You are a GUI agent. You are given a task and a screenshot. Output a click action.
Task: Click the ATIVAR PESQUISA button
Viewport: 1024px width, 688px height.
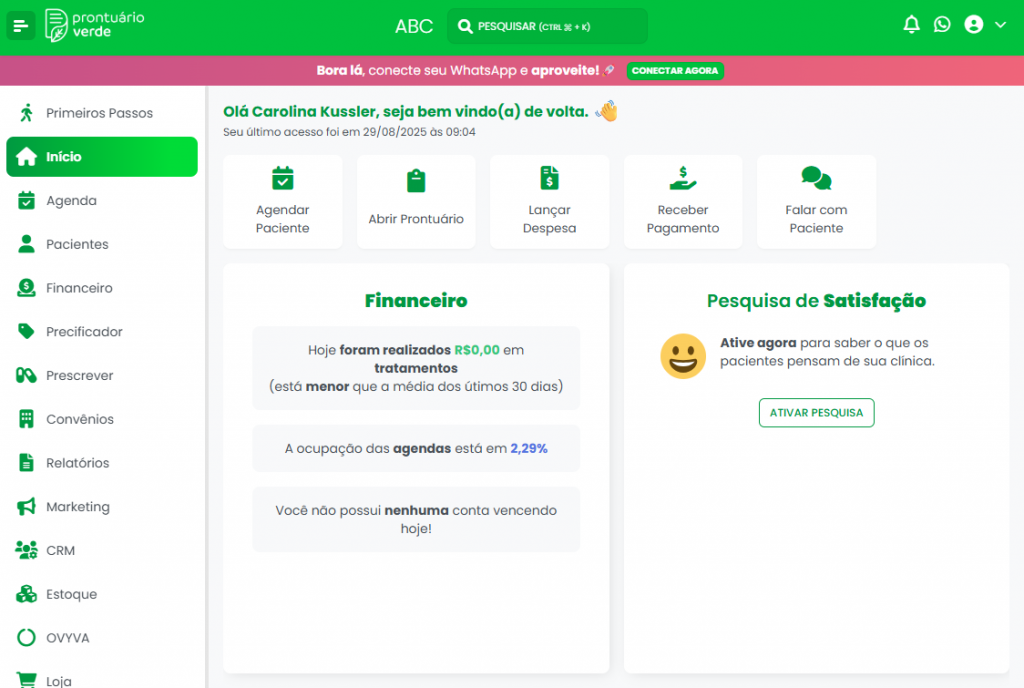pyautogui.click(x=816, y=412)
